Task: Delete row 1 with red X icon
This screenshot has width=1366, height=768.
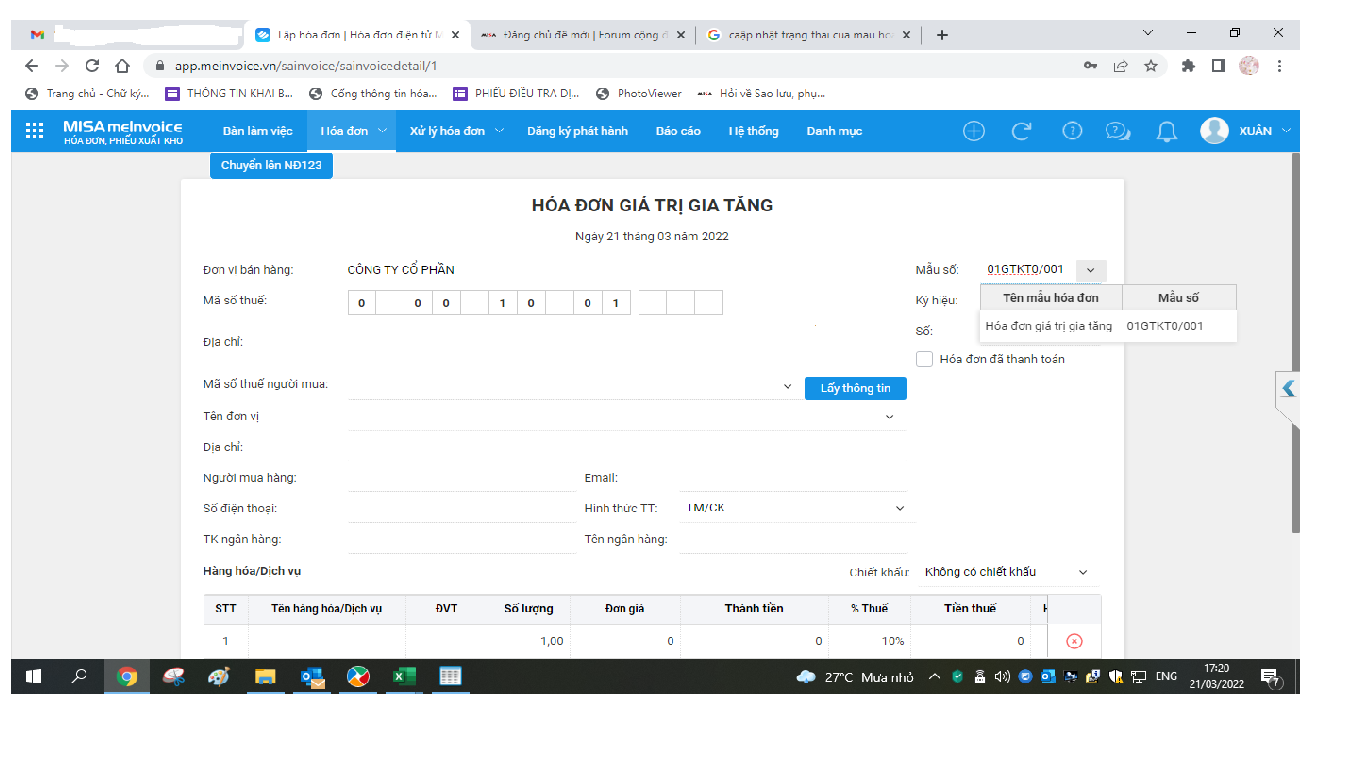Action: coord(1074,641)
